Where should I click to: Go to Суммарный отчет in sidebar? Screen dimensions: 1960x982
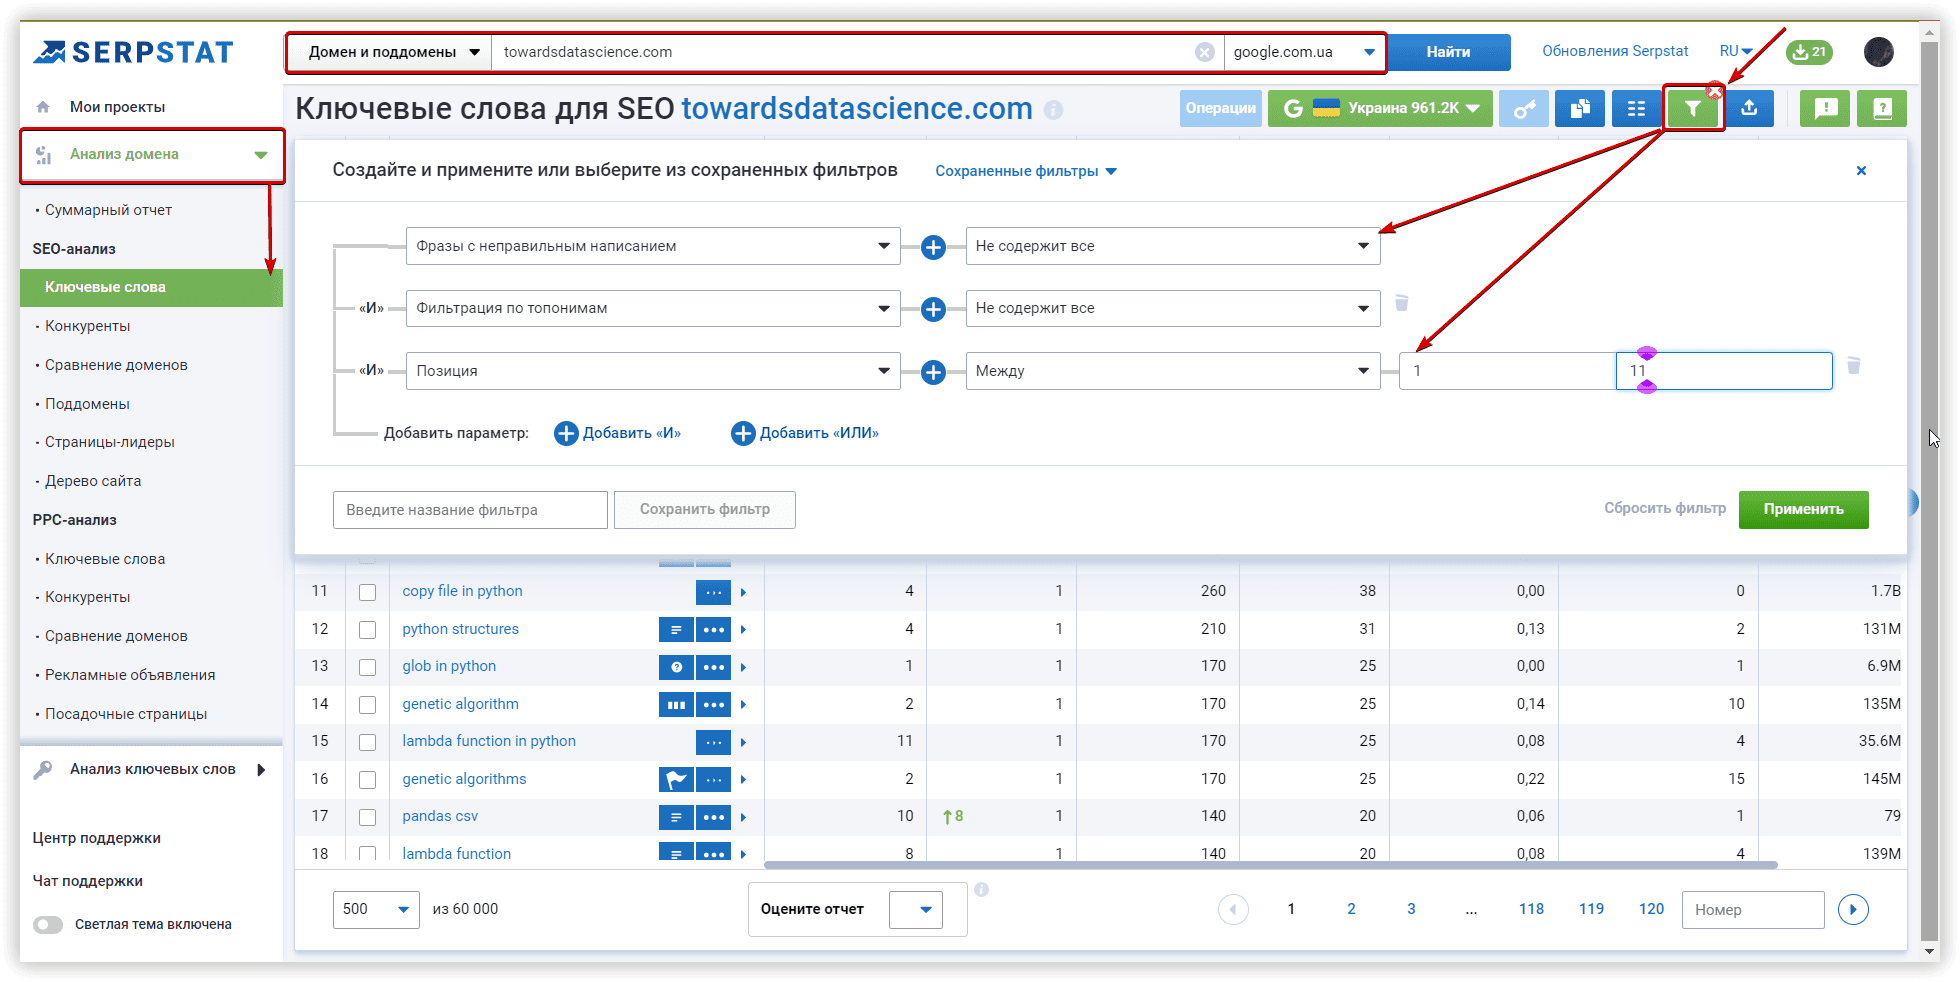pos(108,210)
